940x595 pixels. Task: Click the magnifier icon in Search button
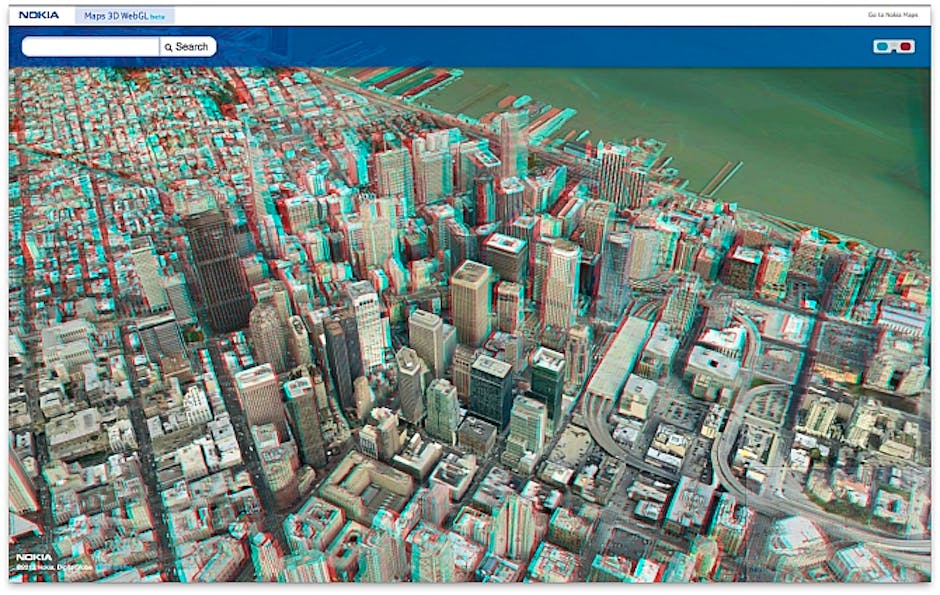(168, 47)
